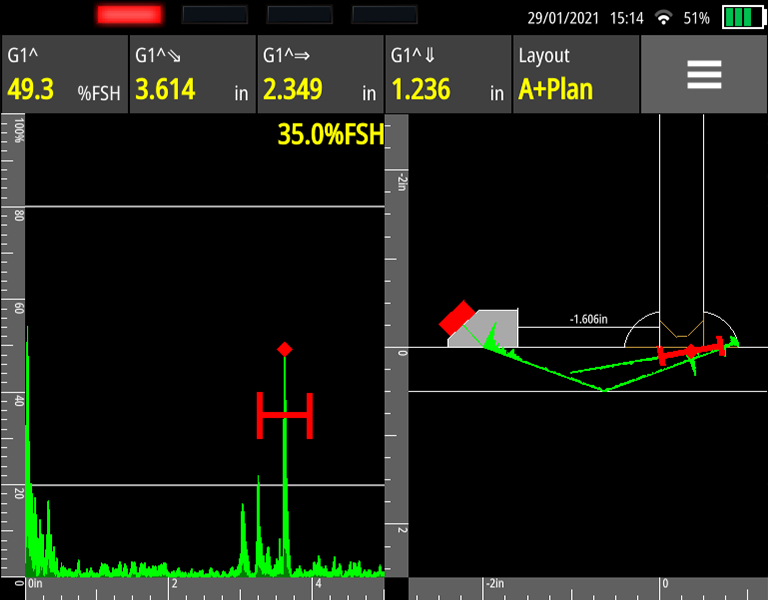Screen dimensions: 768x600
Task: Tap the battery status icon
Action: tap(741, 18)
